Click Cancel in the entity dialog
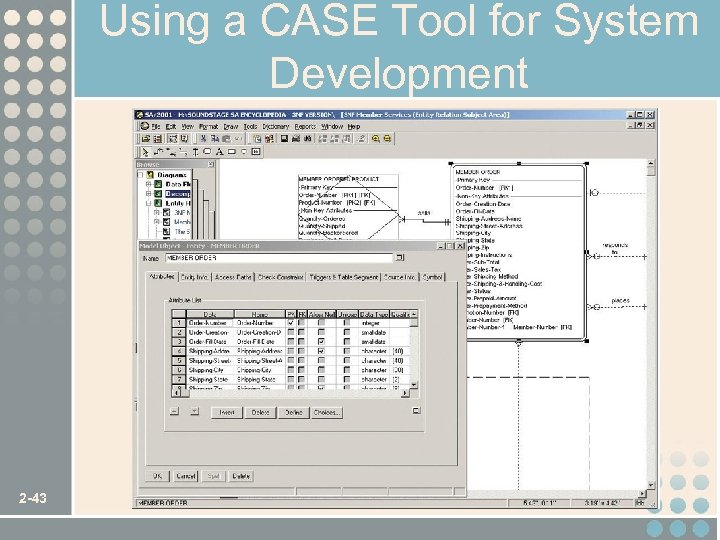The image size is (720, 540). point(186,476)
